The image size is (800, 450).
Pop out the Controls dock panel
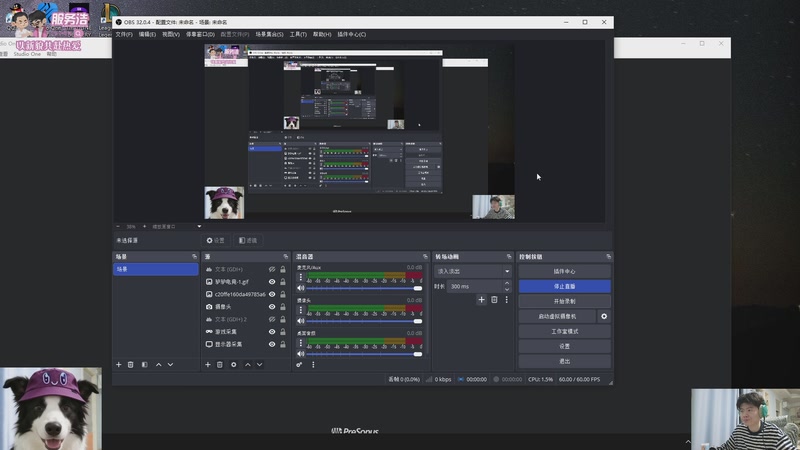tap(609, 257)
